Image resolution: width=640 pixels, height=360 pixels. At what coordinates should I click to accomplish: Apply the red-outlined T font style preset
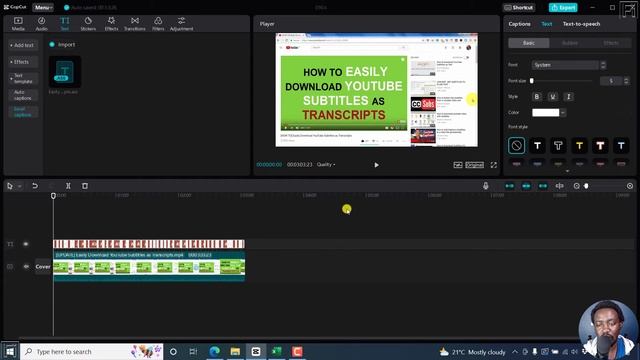point(600,145)
